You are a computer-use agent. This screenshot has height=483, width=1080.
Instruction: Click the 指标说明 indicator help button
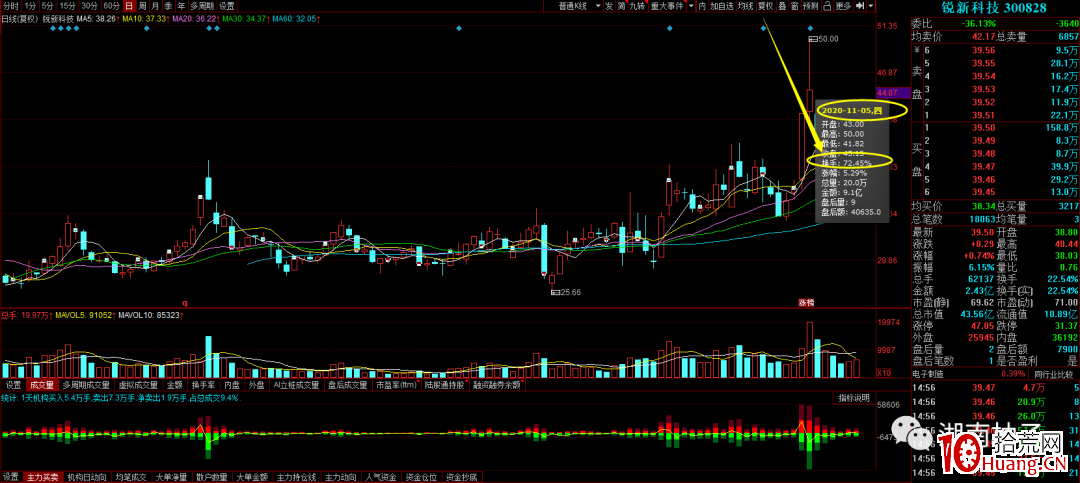(853, 398)
